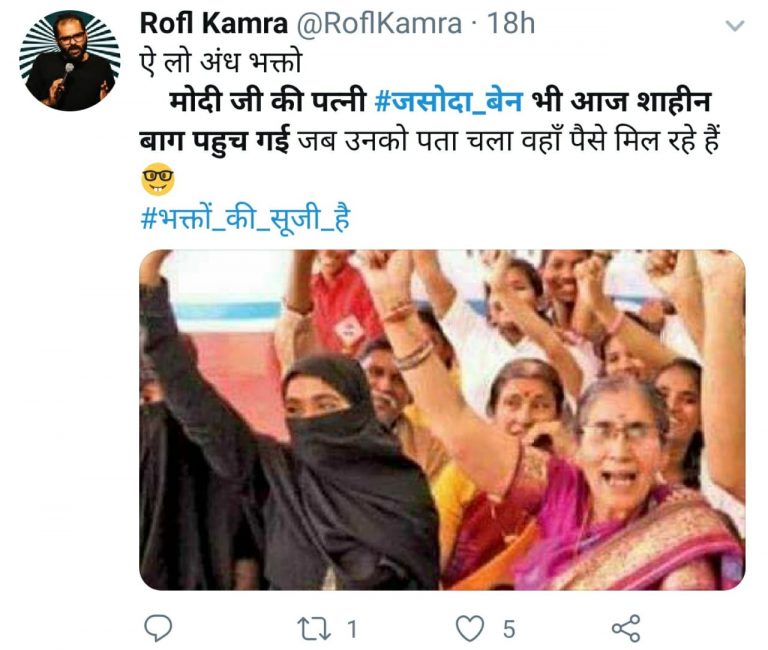Click the retweet count 1
768x650 pixels.
(352, 628)
